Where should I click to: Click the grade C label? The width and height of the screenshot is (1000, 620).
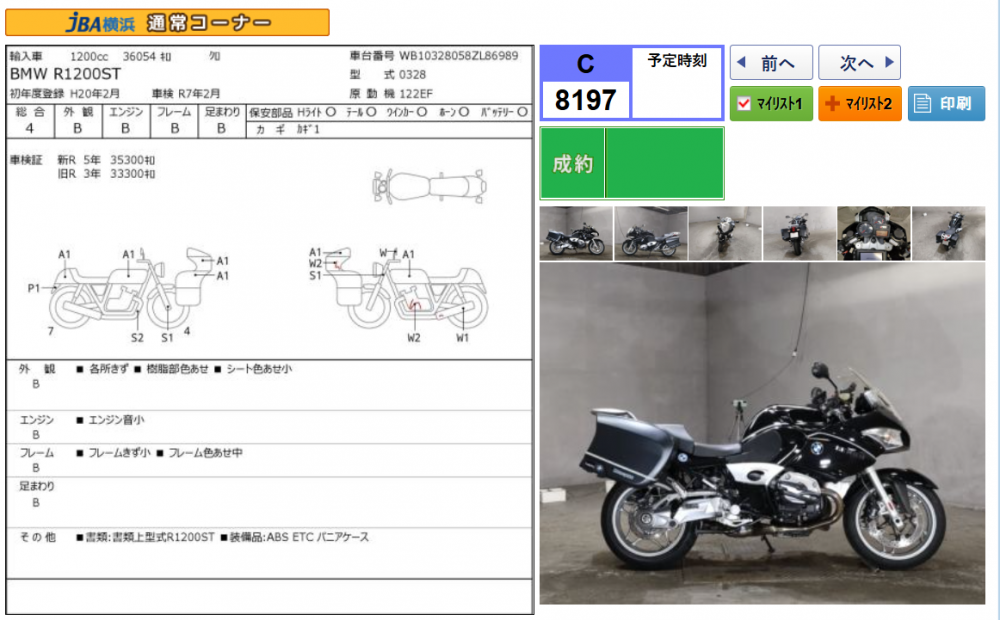(585, 64)
